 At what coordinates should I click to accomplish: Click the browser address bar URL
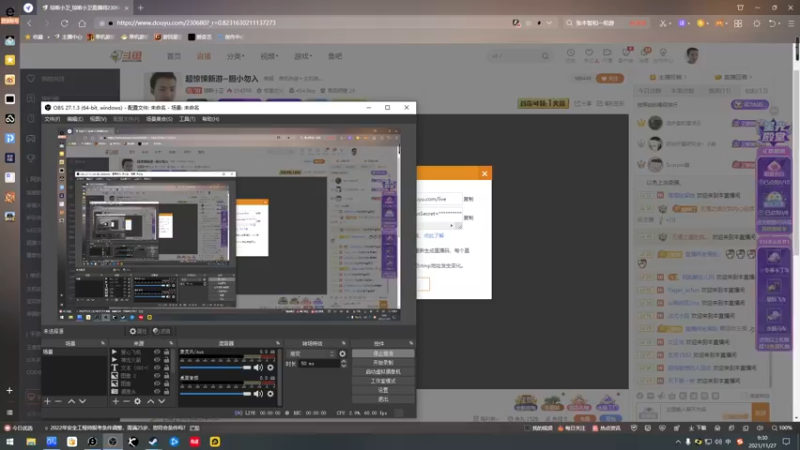[x=196, y=23]
